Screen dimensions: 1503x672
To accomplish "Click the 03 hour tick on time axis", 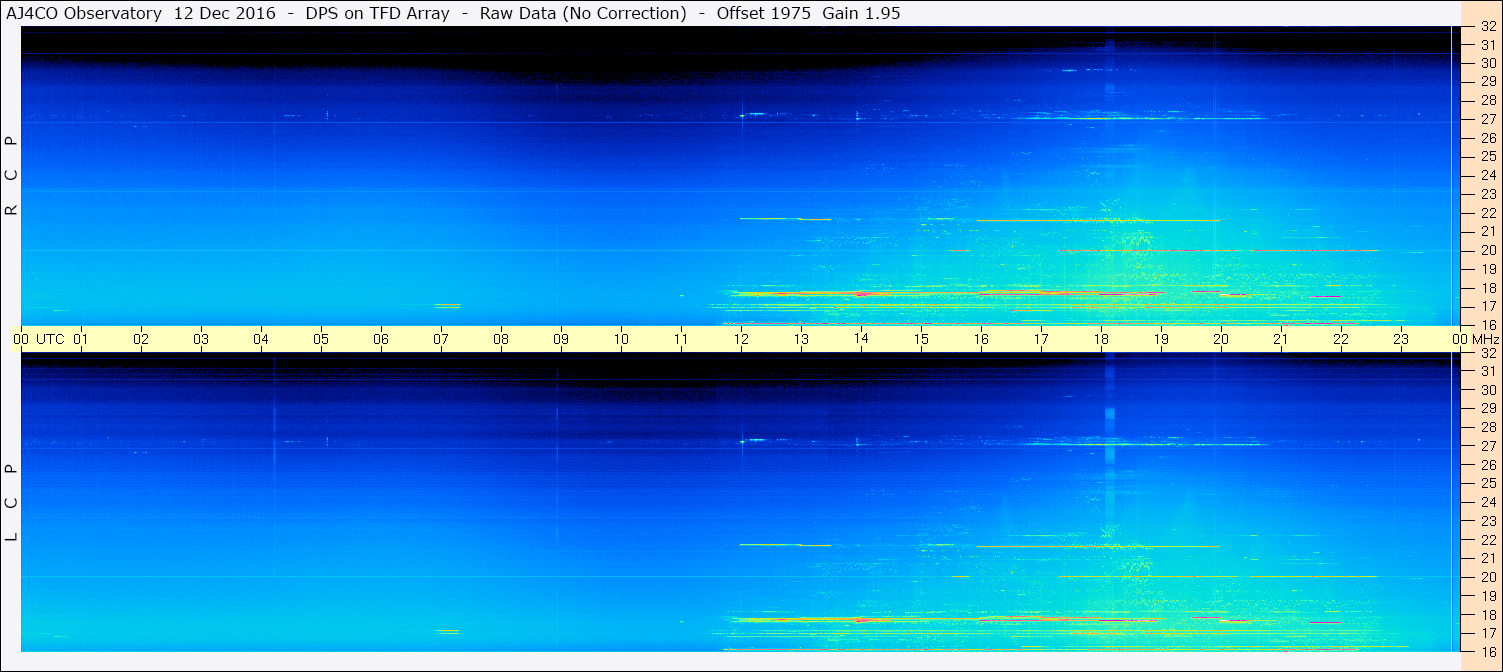I will point(201,339).
